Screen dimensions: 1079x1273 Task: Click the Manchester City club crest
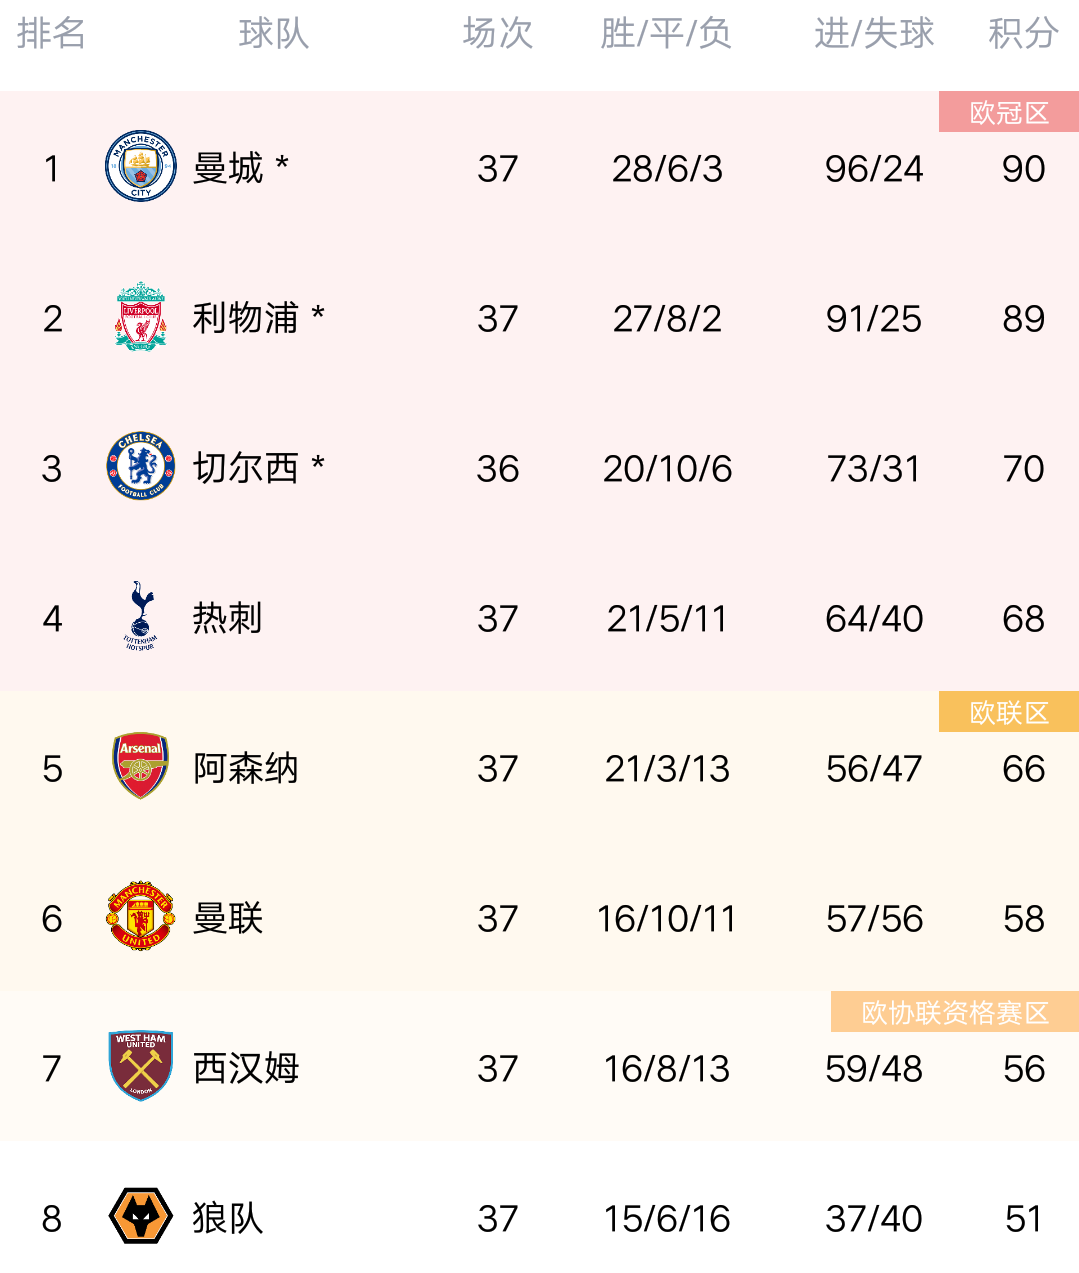(141, 166)
